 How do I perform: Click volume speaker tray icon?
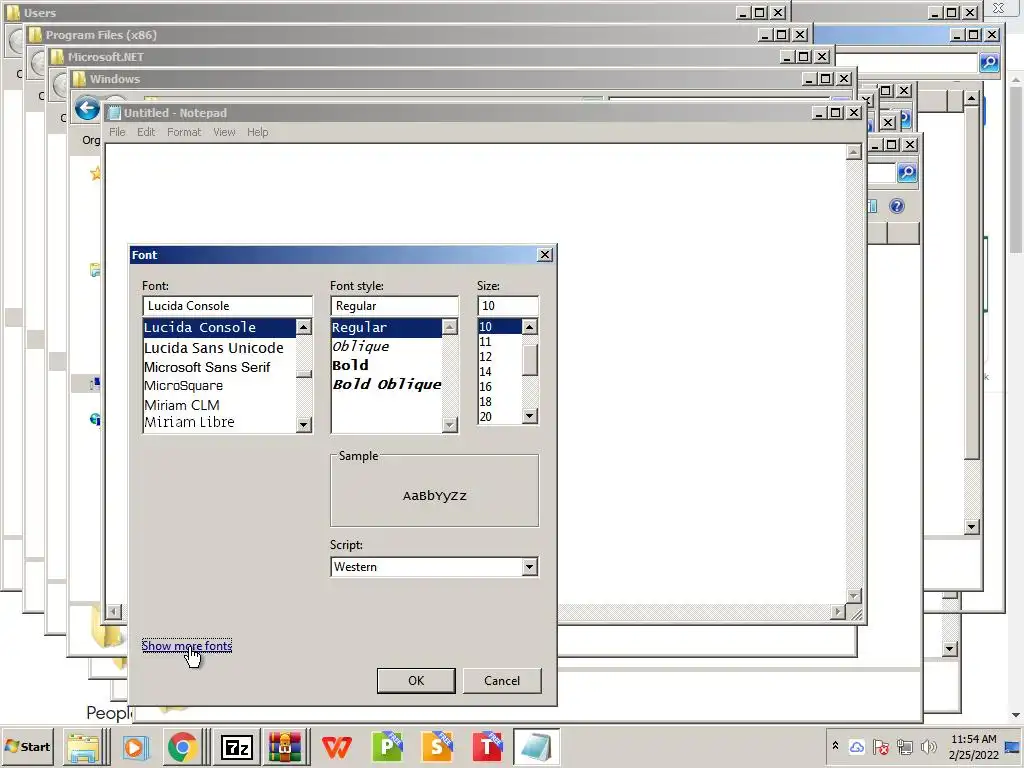pyautogui.click(x=928, y=746)
